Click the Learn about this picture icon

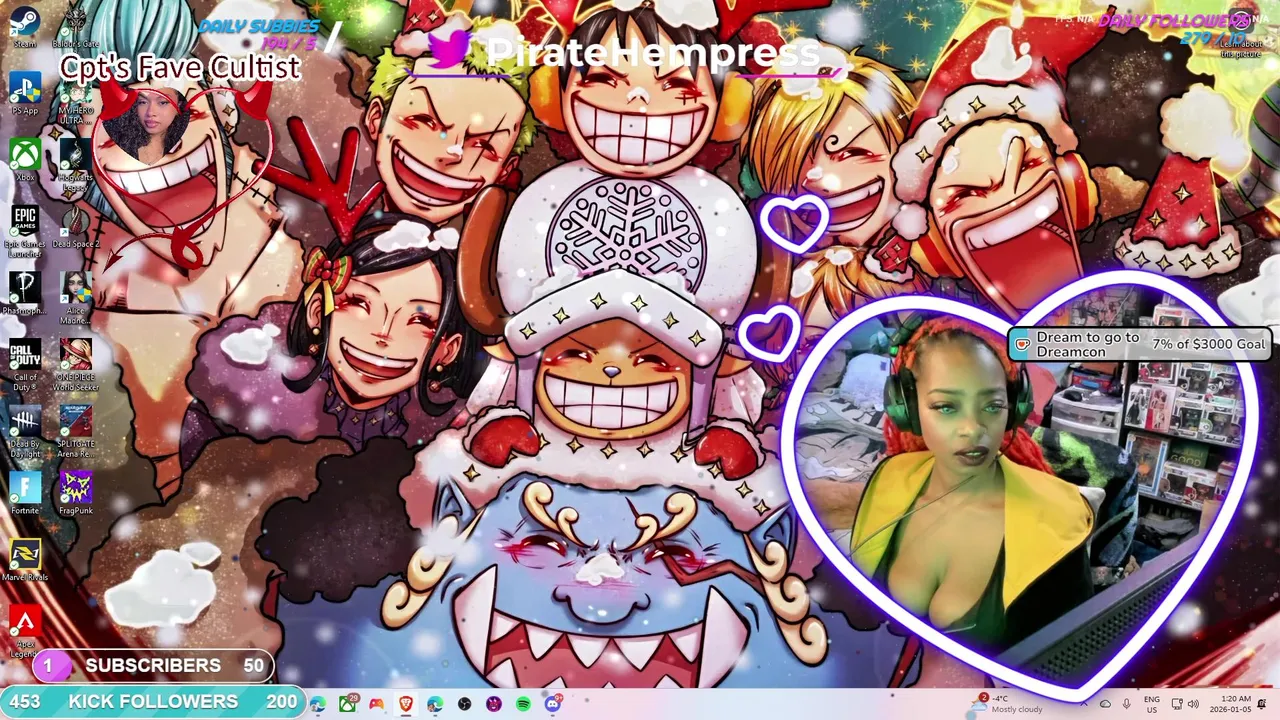coord(1241,33)
